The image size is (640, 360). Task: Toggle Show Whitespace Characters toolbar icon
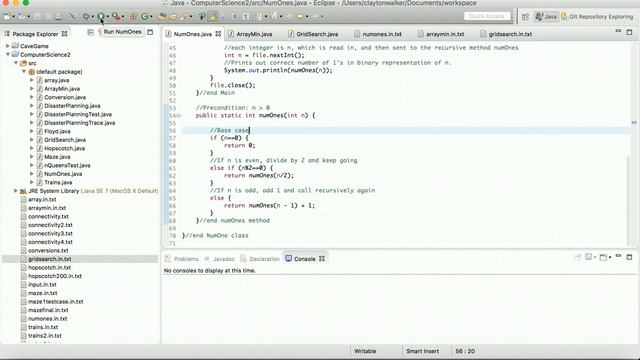click(246, 16)
